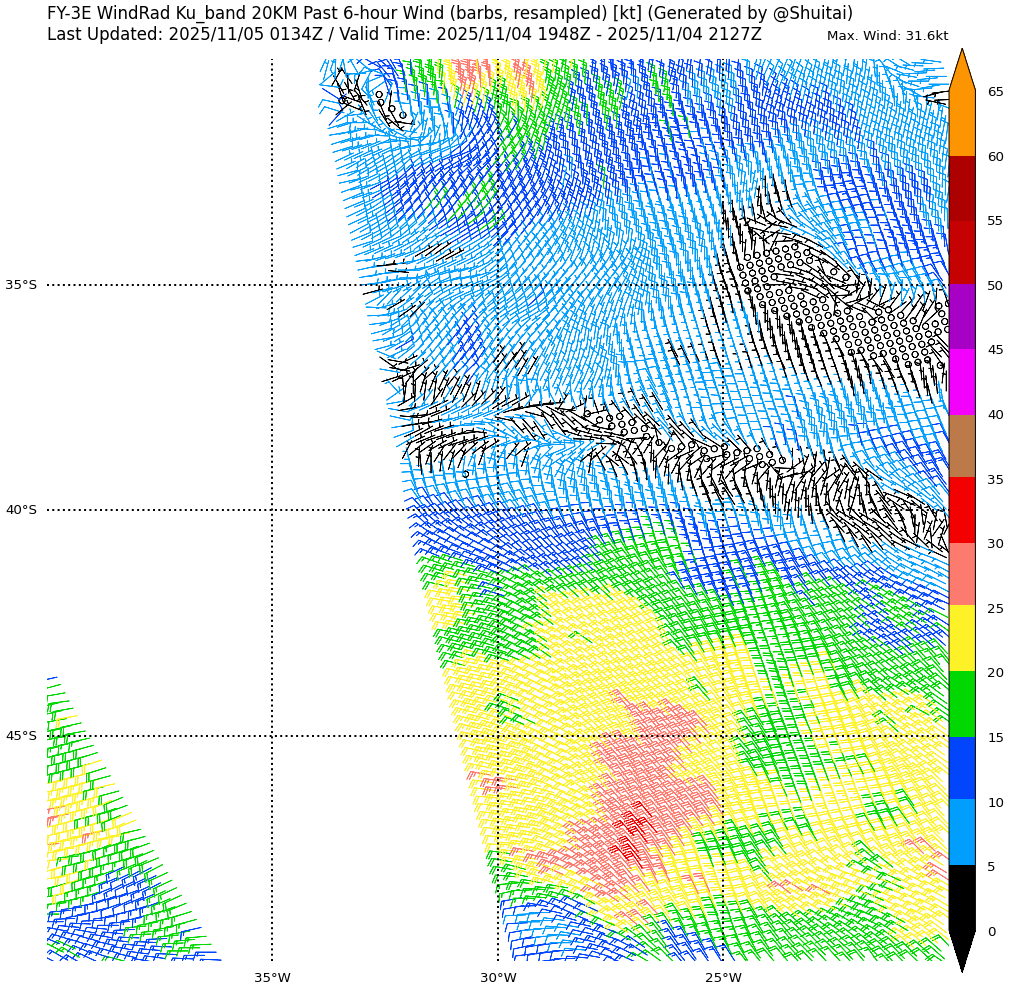The width and height of the screenshot is (1009, 989).
Task: Choose the light blue 5–10 kt colorbar segment
Action: tap(961, 832)
